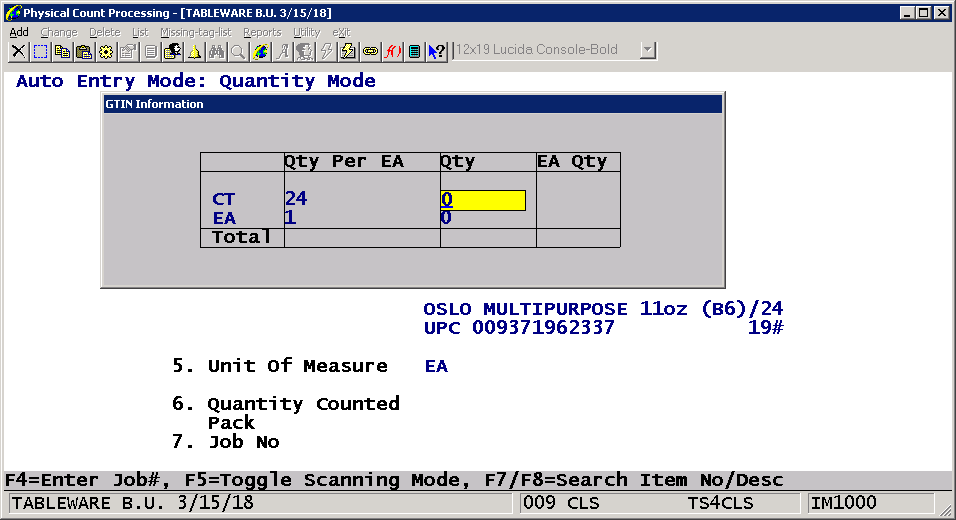Open the Delete menu
This screenshot has width=956, height=520.
tap(105, 32)
